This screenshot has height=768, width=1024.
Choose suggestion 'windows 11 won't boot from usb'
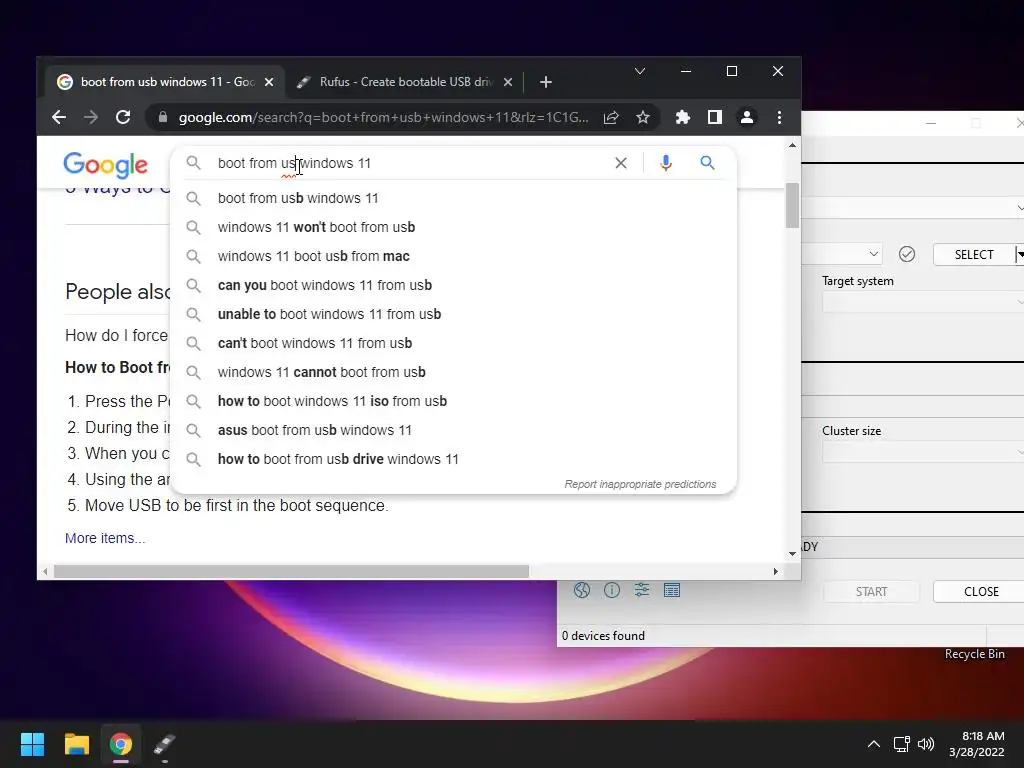[453, 227]
